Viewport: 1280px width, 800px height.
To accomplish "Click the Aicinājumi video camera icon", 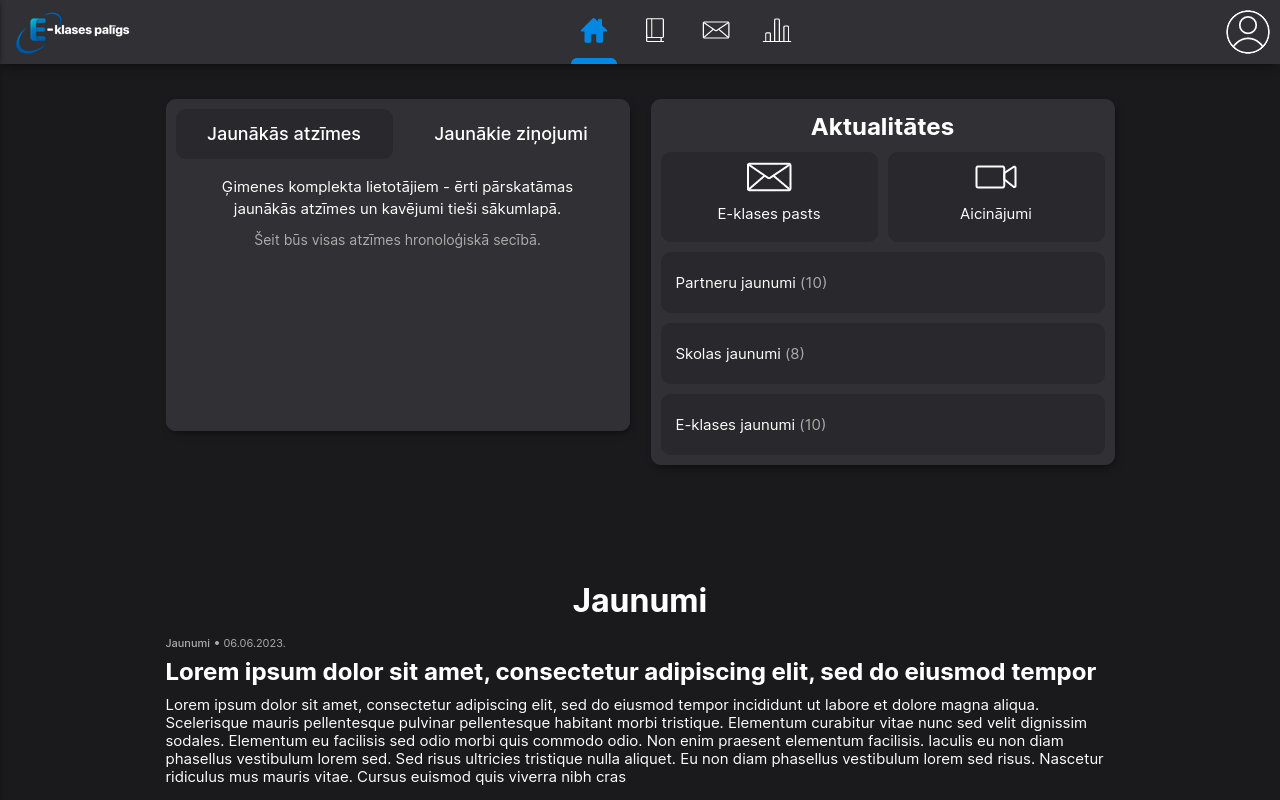I will click(x=996, y=176).
